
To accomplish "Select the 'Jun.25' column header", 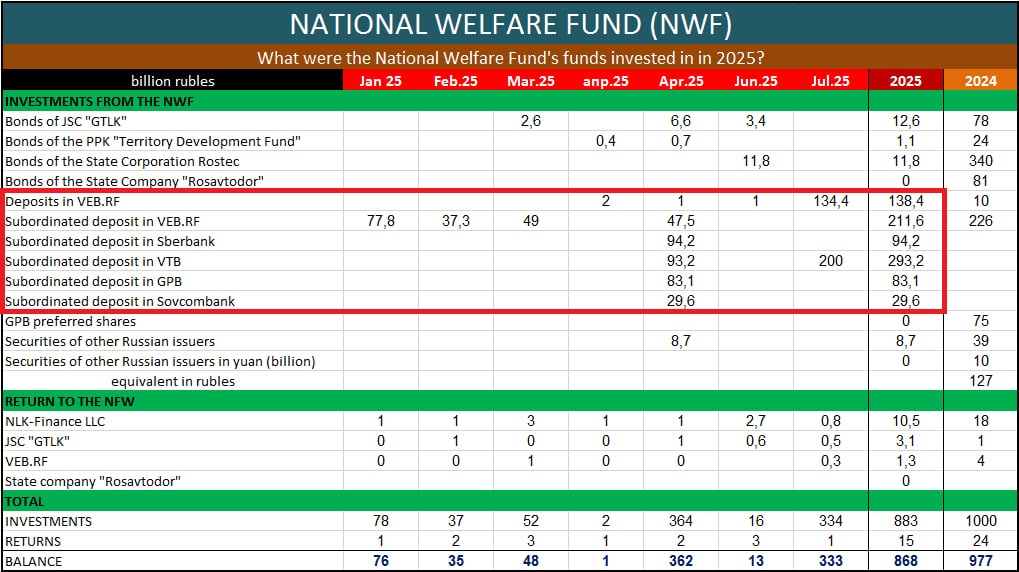I will (756, 81).
